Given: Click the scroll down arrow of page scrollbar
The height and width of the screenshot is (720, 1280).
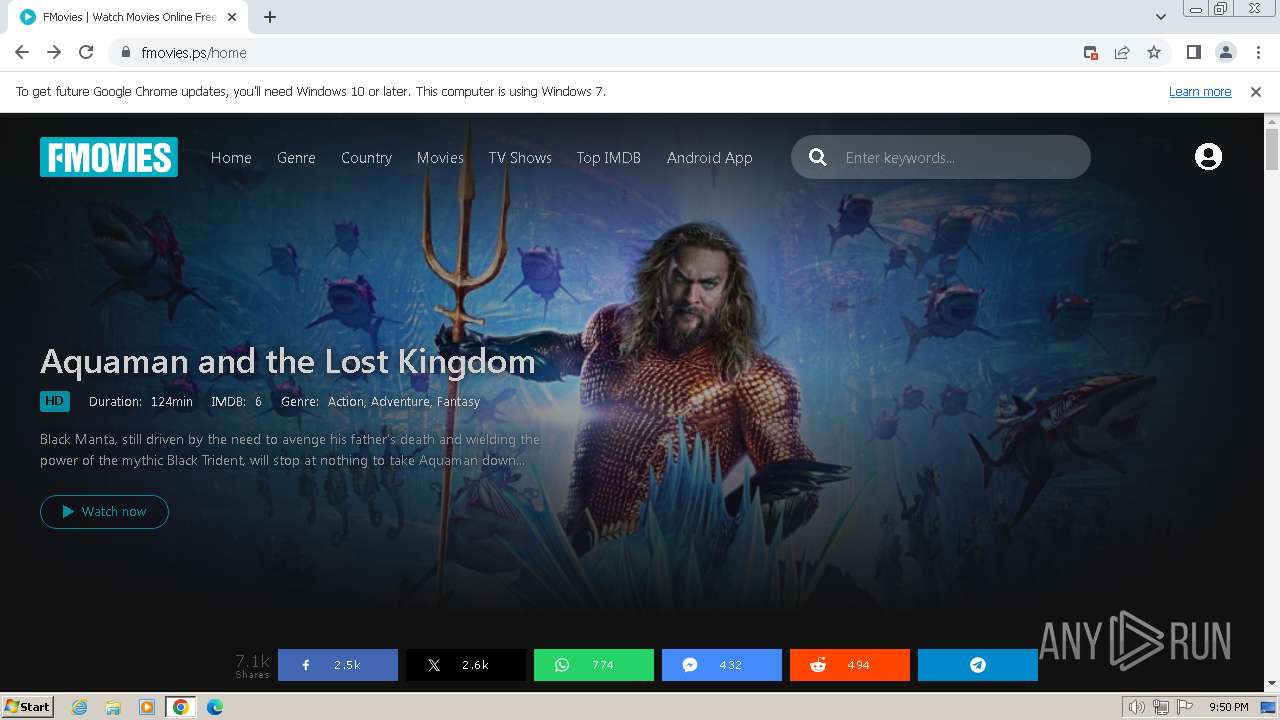Looking at the screenshot, I should click(x=1272, y=684).
